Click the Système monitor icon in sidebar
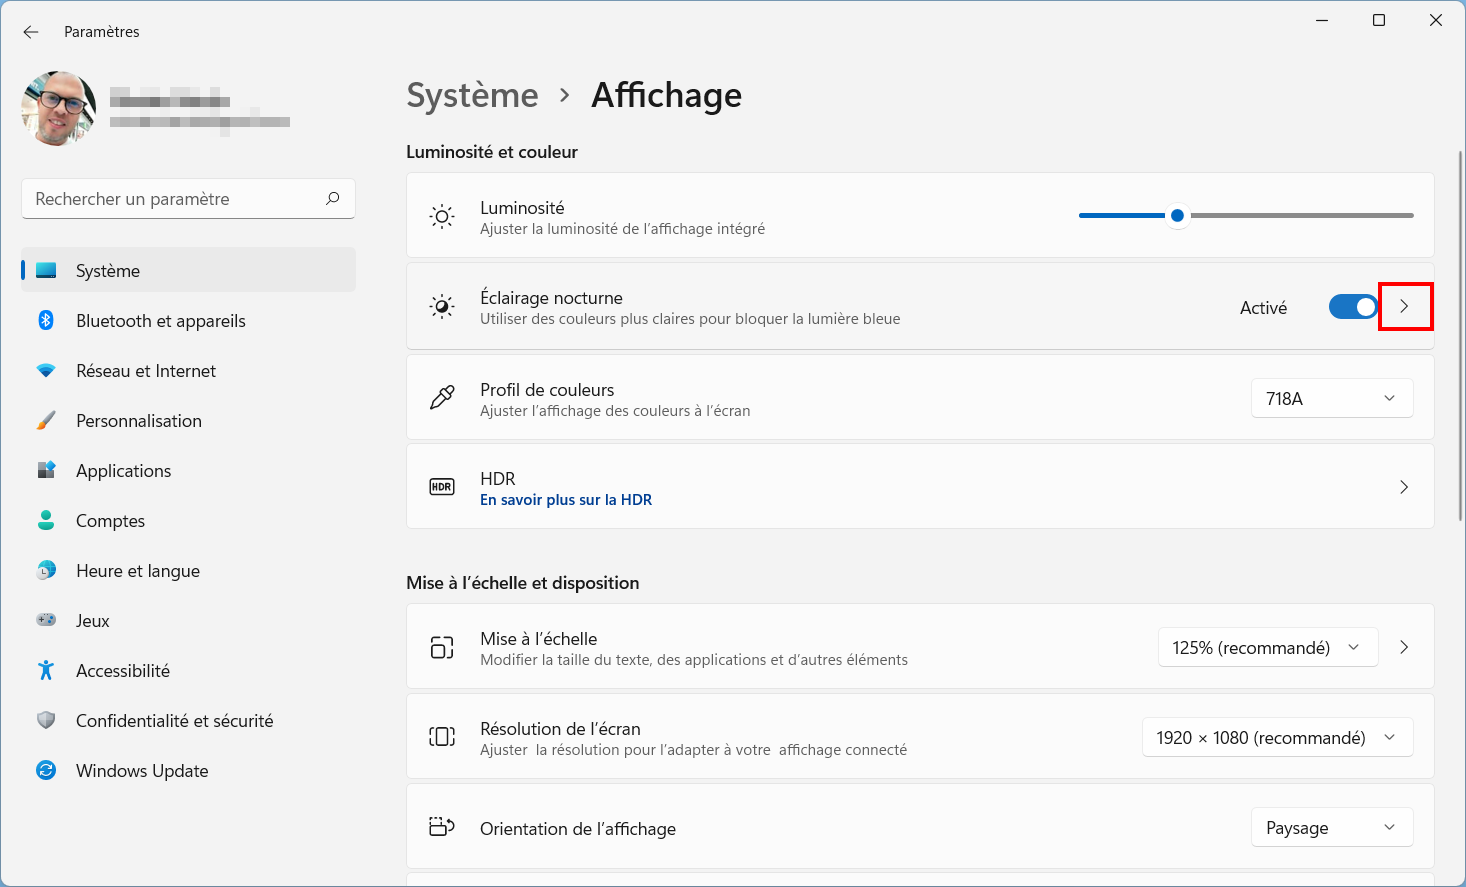Viewport: 1466px width, 887px height. coord(46,270)
